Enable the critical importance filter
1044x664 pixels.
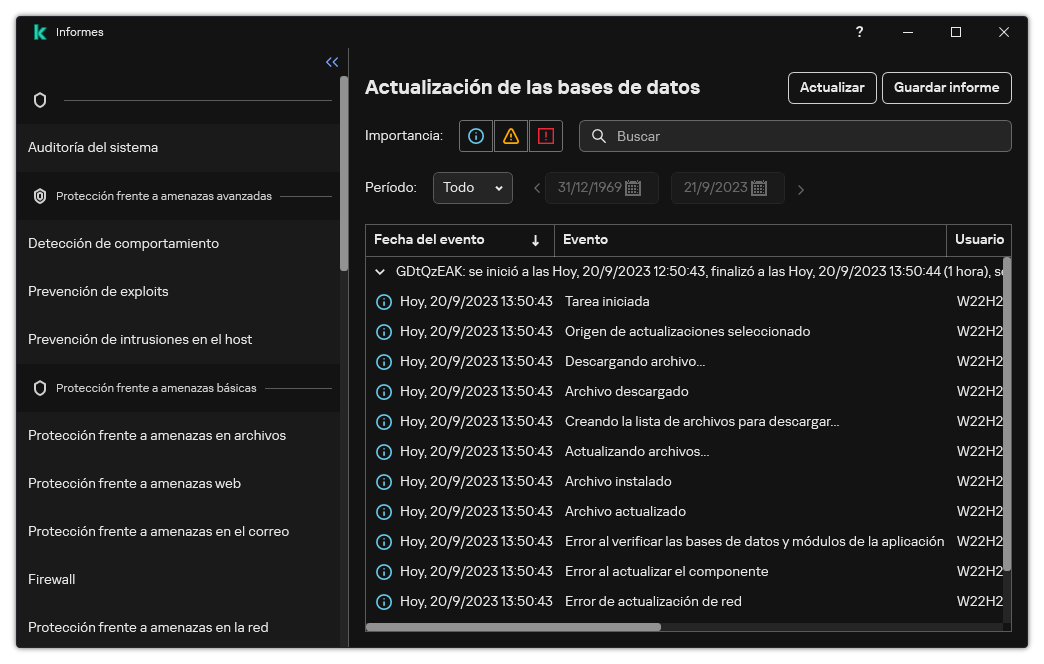coord(546,136)
